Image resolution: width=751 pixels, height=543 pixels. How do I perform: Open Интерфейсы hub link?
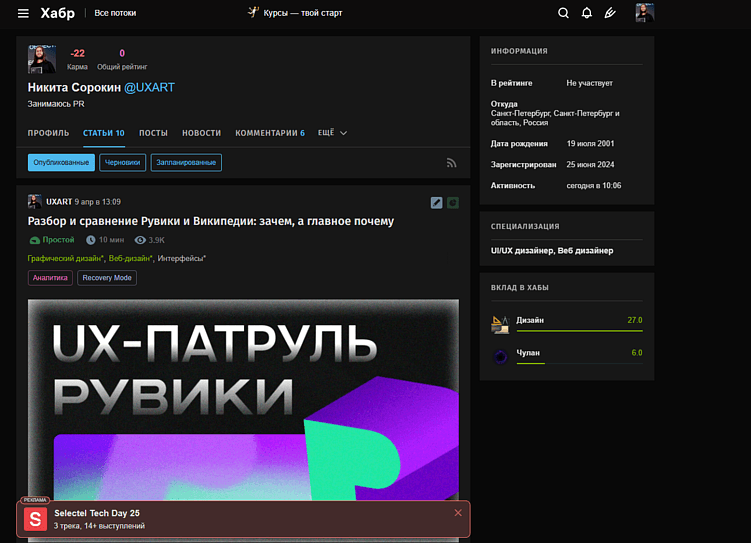point(182,259)
